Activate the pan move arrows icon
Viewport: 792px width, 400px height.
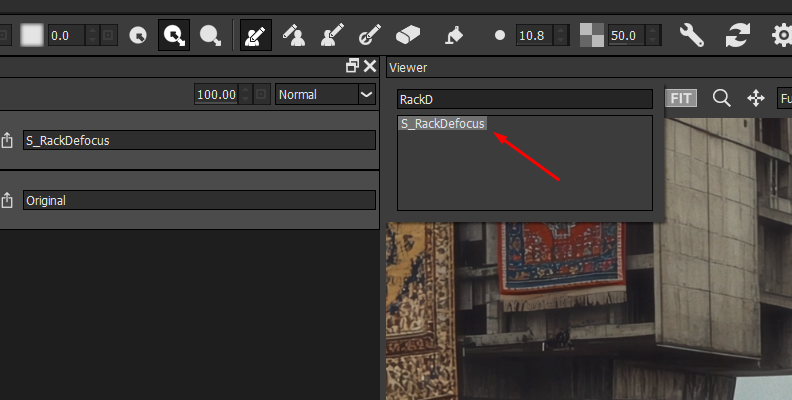click(x=756, y=98)
